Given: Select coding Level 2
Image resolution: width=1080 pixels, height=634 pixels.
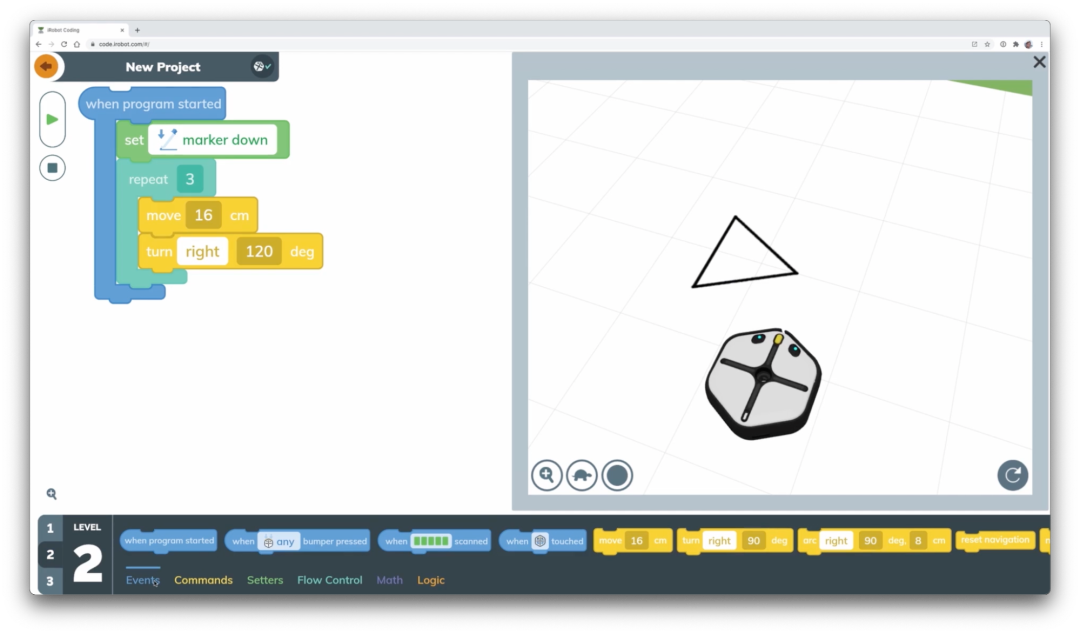Looking at the screenshot, I should point(50,554).
